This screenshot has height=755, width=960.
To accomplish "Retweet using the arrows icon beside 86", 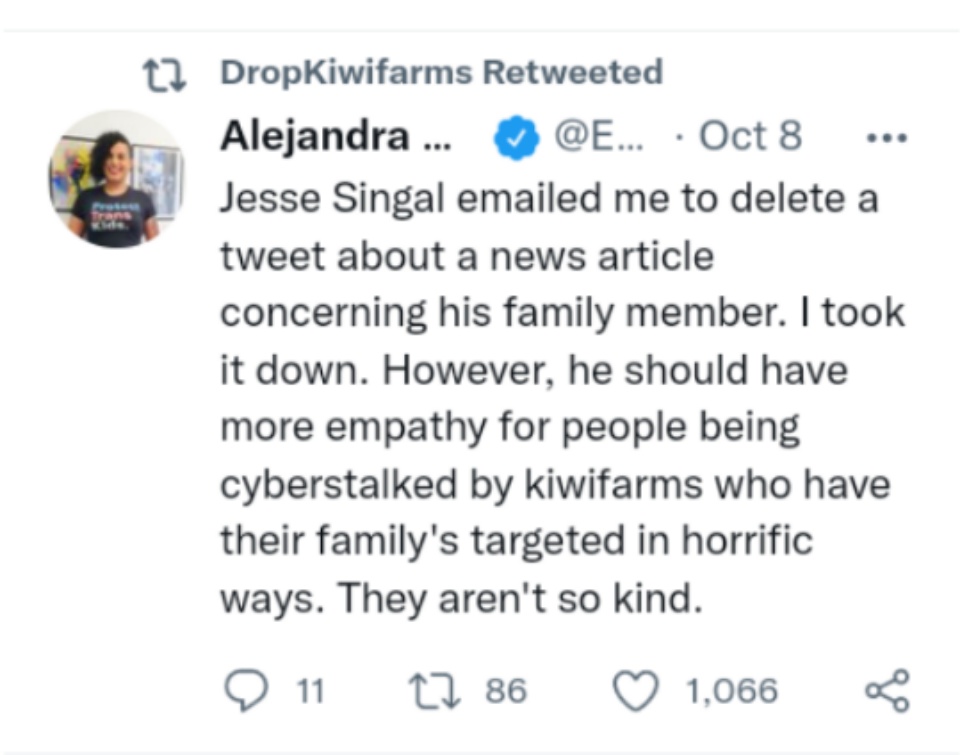I will [434, 691].
